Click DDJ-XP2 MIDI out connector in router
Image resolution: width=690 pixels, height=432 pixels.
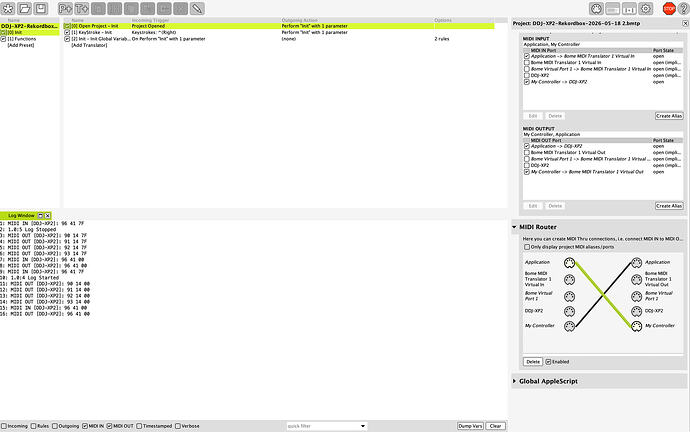[636, 311]
